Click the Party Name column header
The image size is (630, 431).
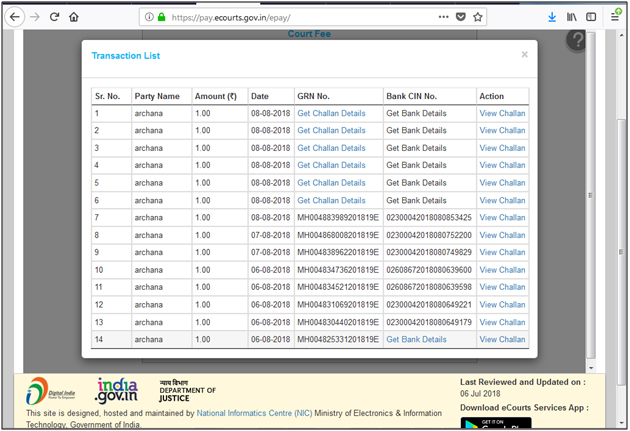[x=157, y=96]
